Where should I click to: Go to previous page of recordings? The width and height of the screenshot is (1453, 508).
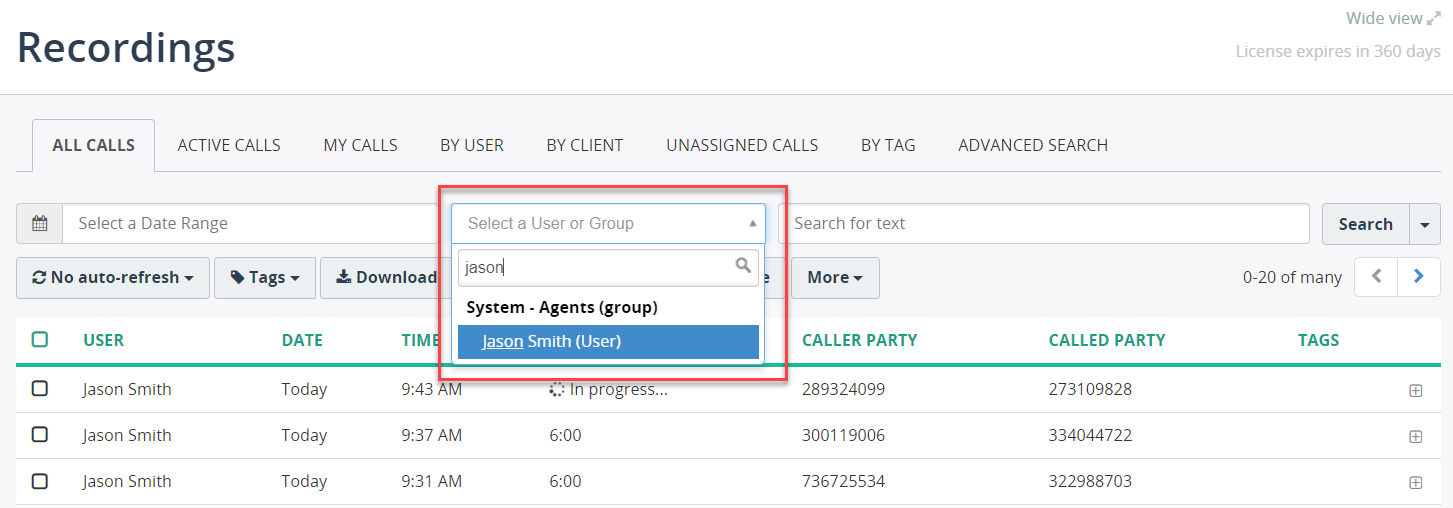click(1376, 277)
